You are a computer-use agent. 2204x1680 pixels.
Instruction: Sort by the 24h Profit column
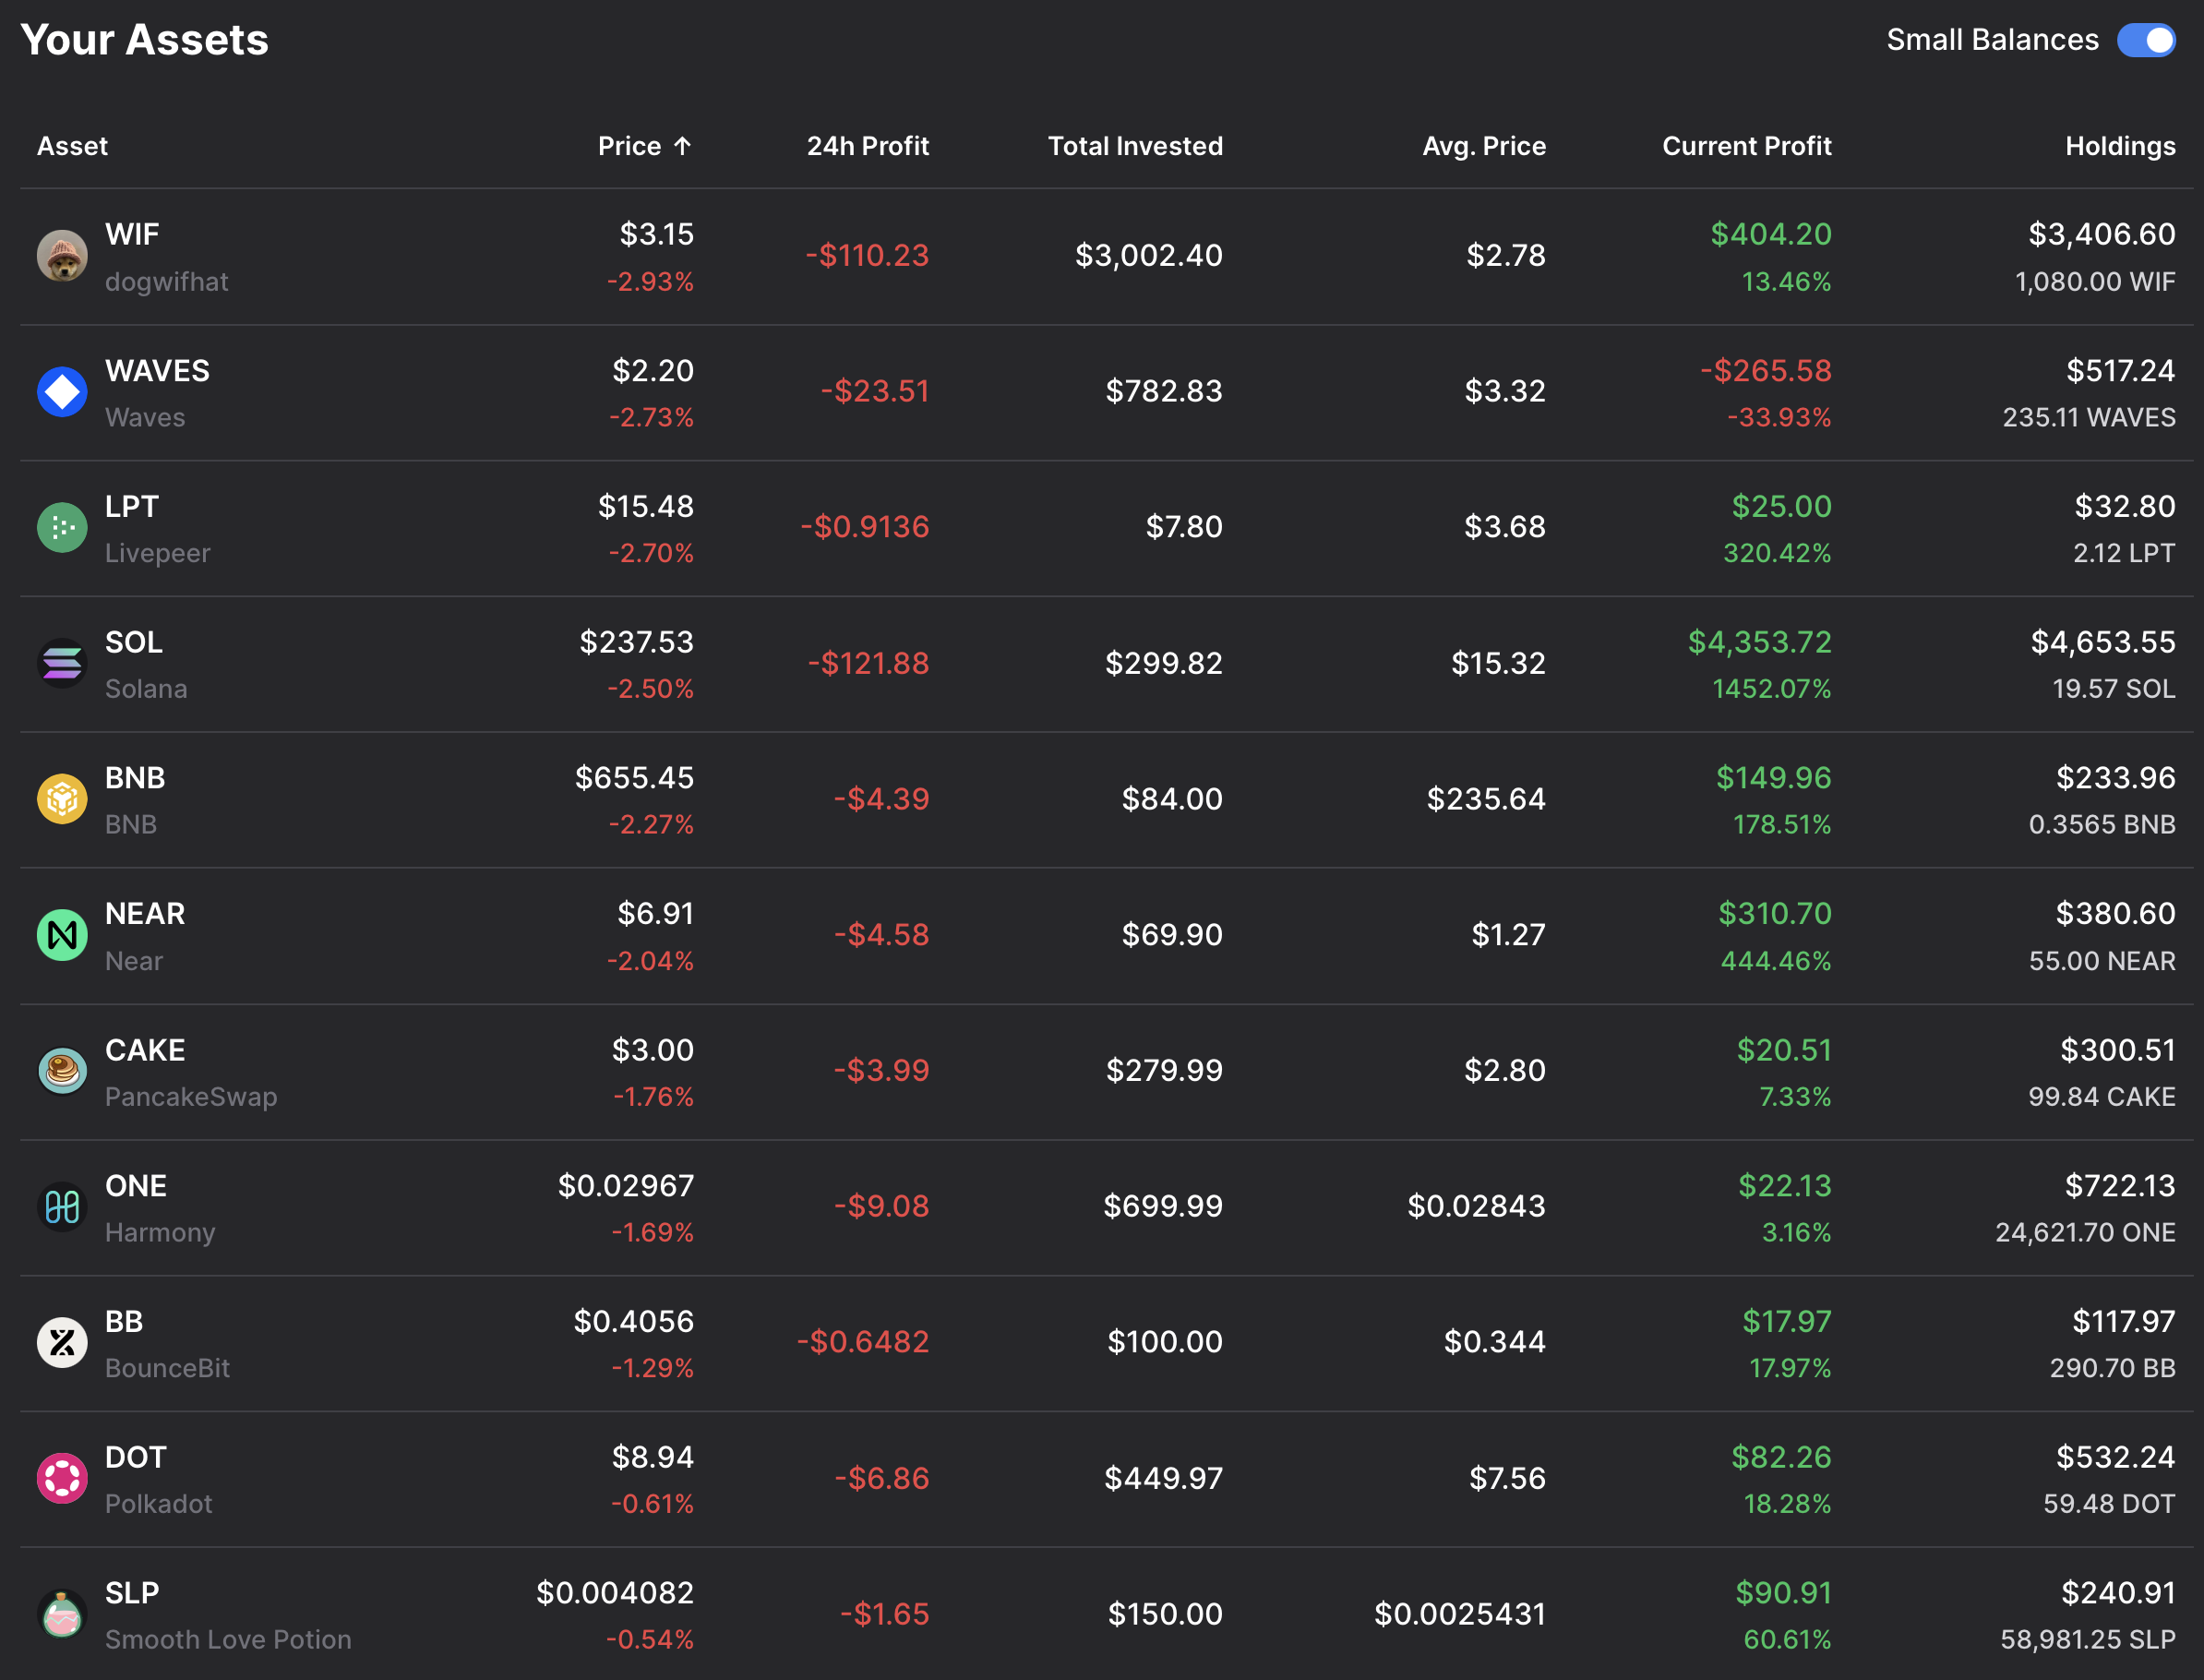pyautogui.click(x=867, y=146)
